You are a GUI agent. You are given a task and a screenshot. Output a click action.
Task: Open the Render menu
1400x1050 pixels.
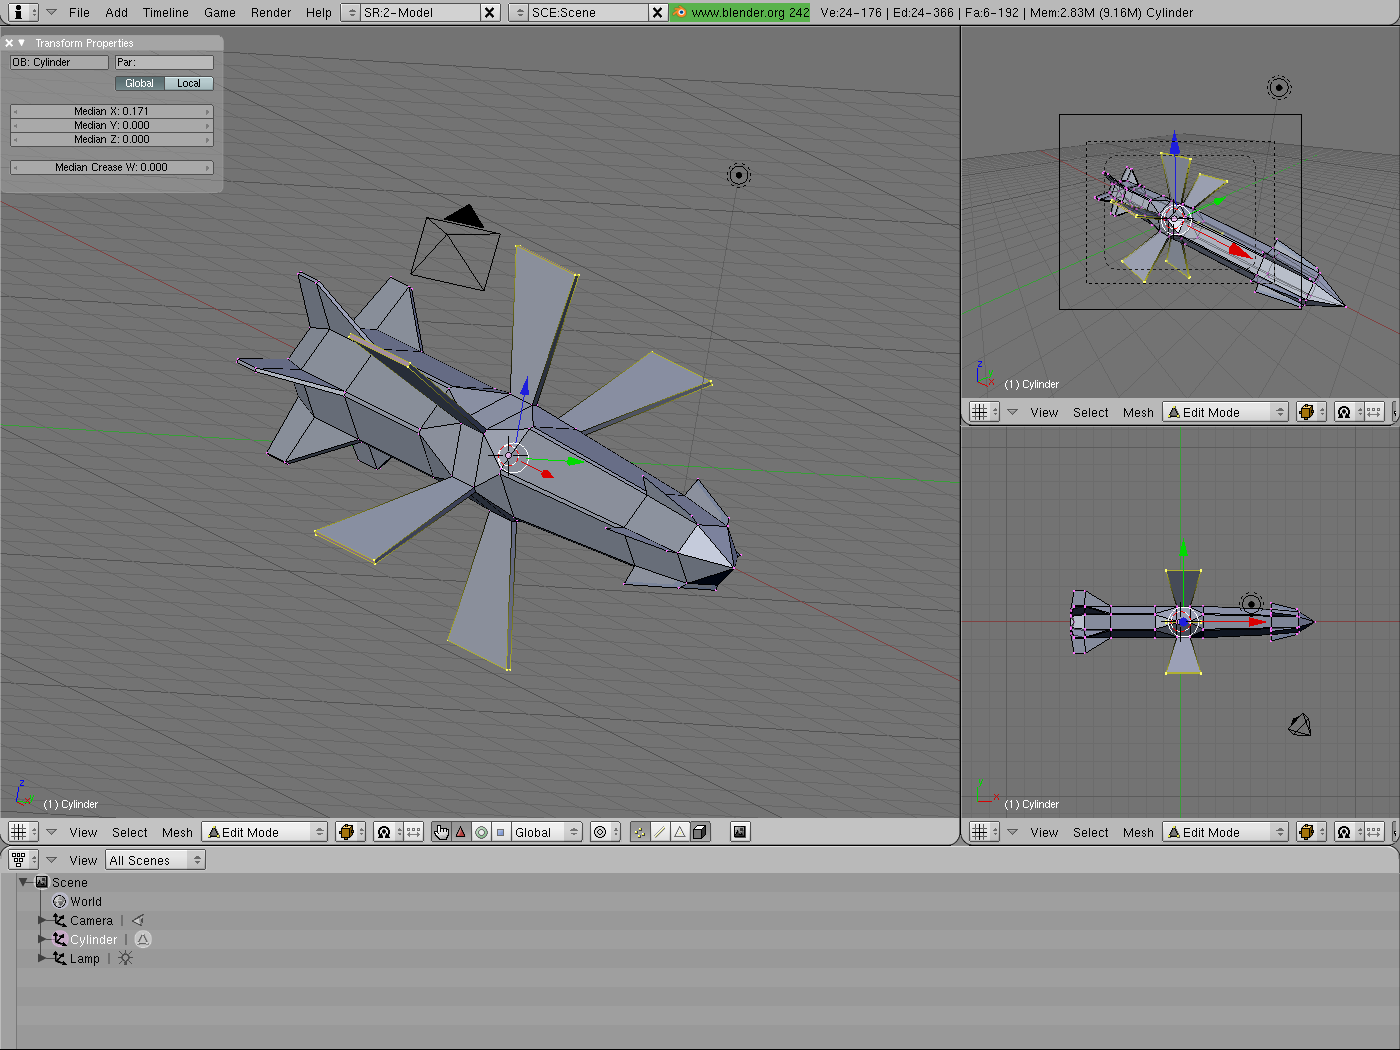(x=271, y=13)
